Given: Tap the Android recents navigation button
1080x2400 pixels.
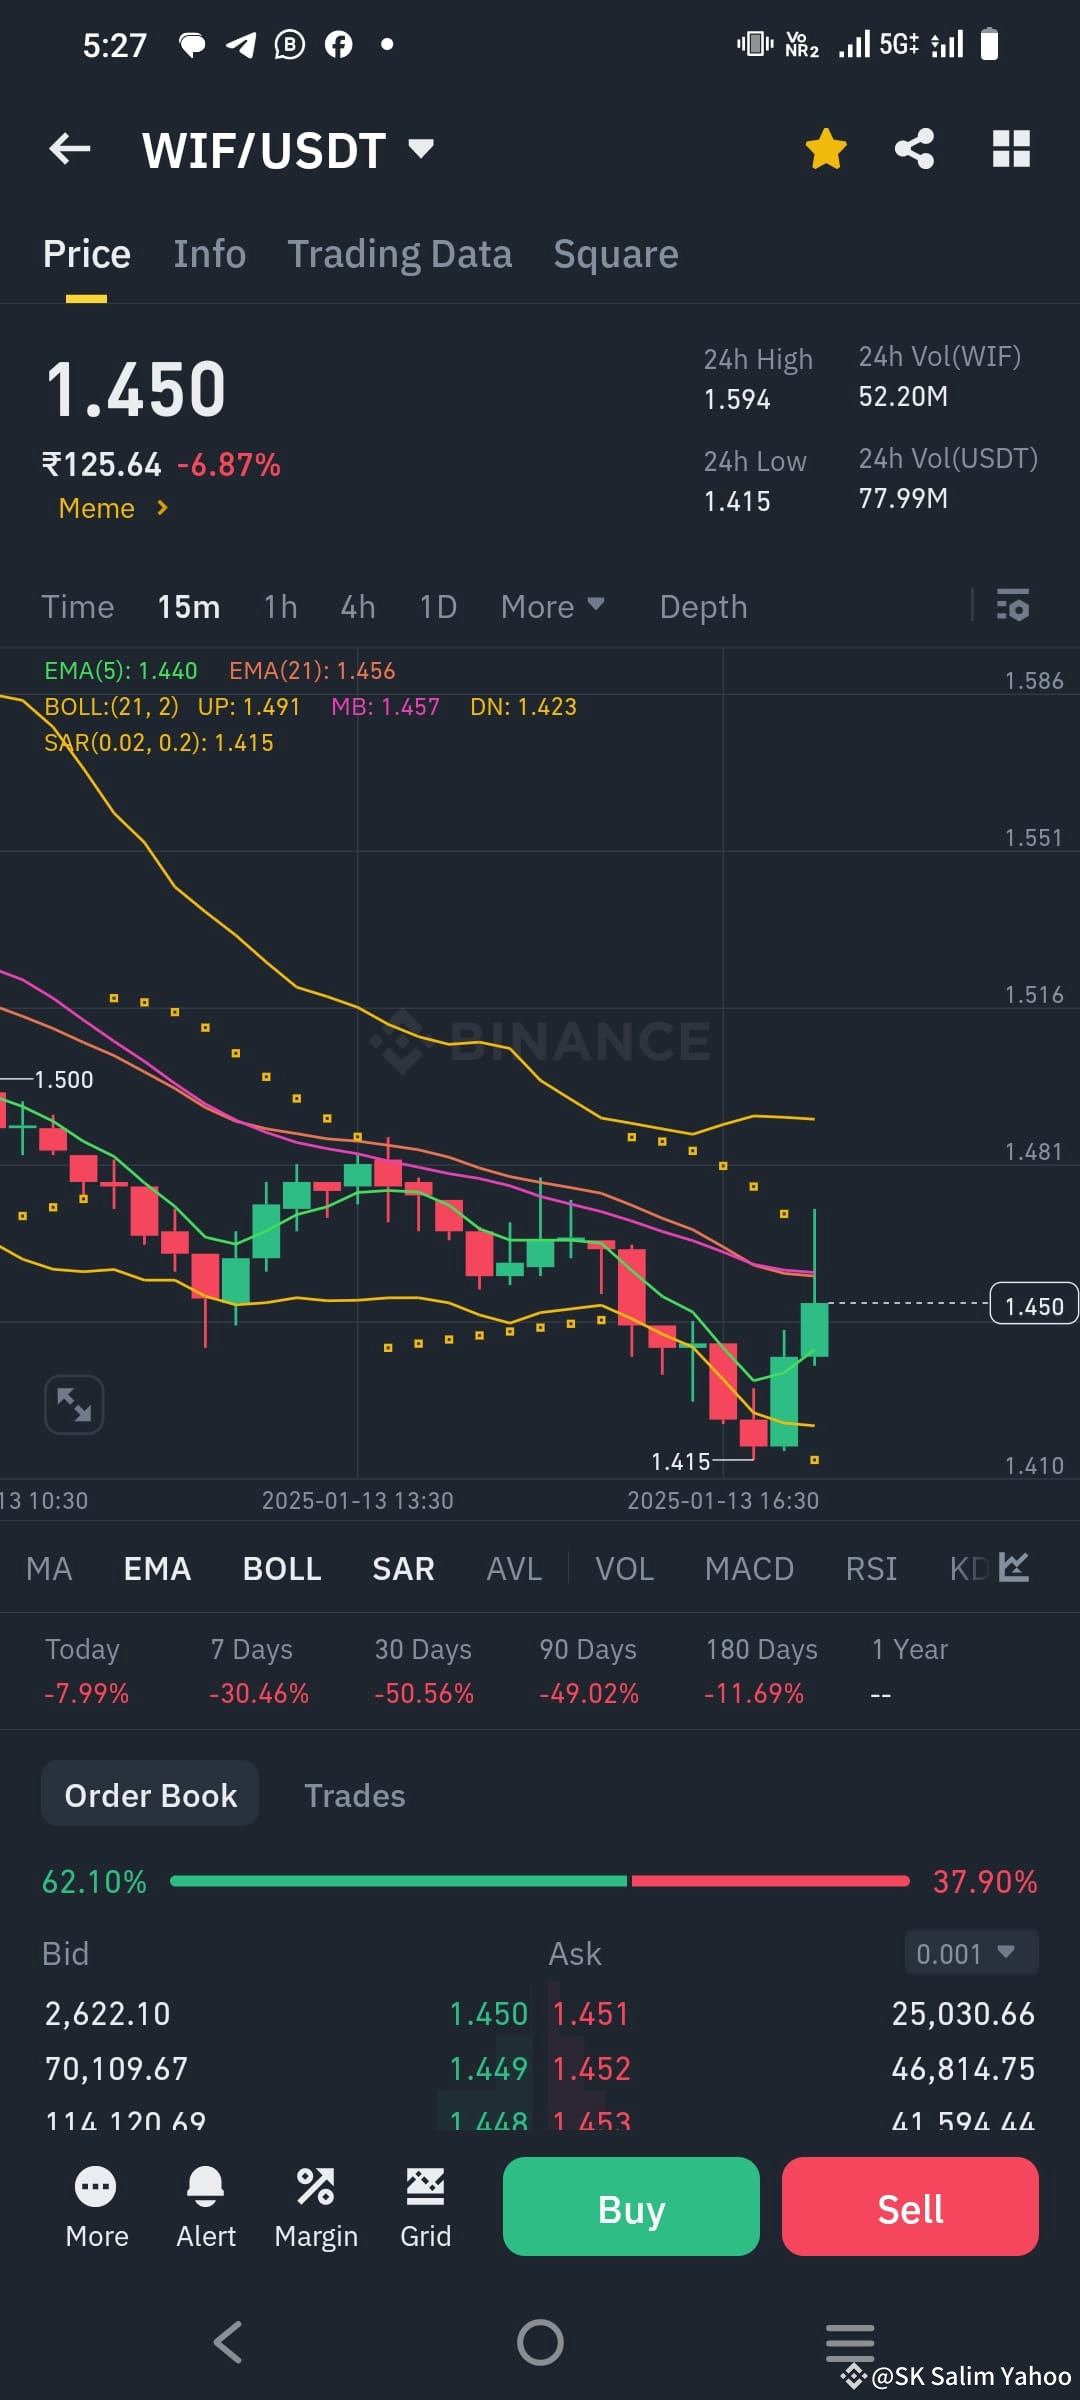Looking at the screenshot, I should coord(850,2342).
